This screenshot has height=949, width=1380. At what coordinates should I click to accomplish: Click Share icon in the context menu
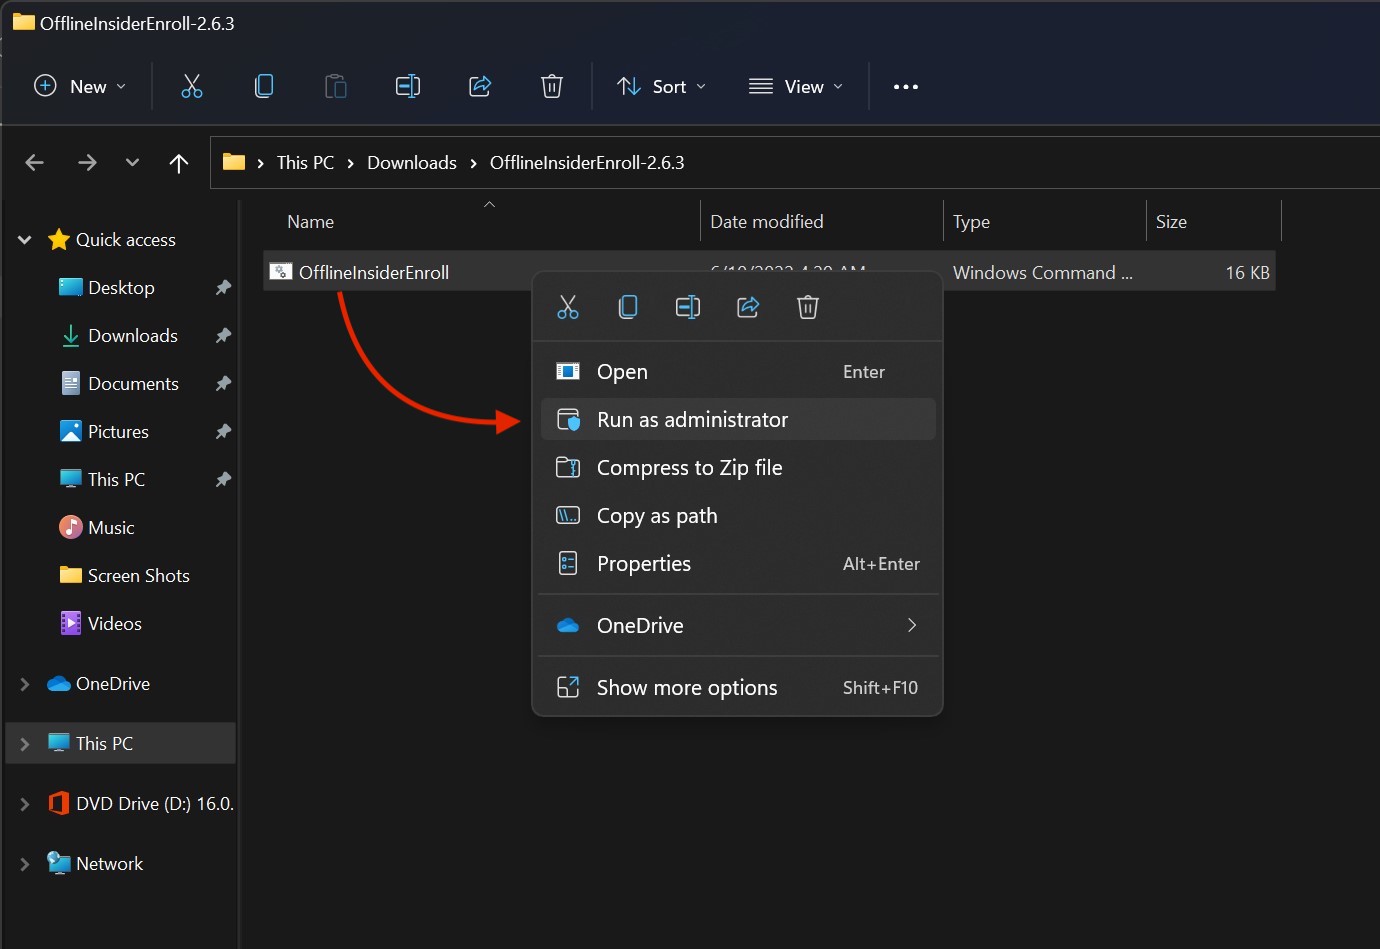tap(748, 307)
